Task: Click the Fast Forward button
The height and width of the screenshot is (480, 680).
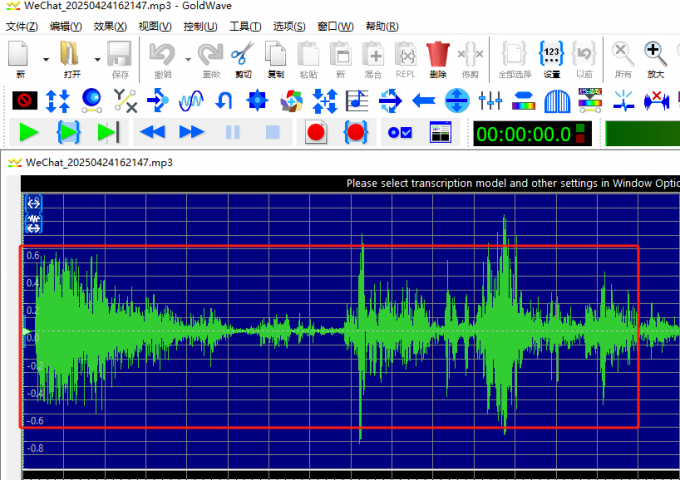Action: coord(191,132)
